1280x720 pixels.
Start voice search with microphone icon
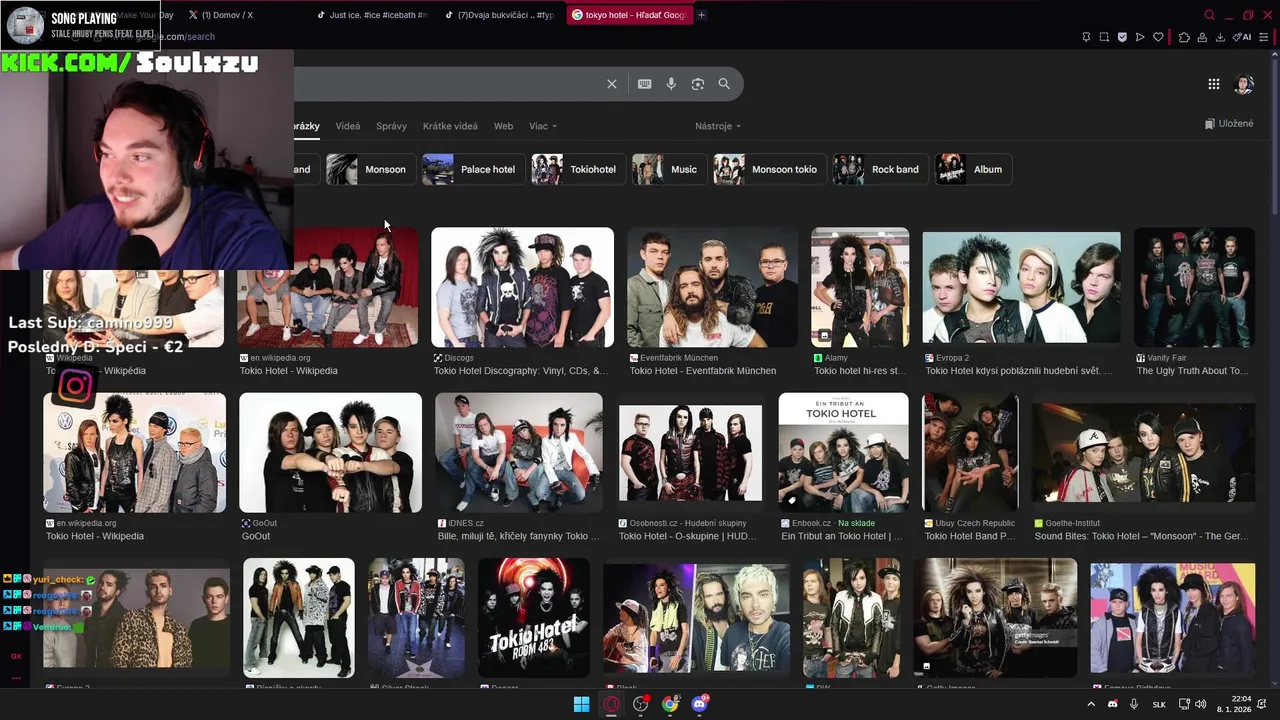pyautogui.click(x=671, y=84)
